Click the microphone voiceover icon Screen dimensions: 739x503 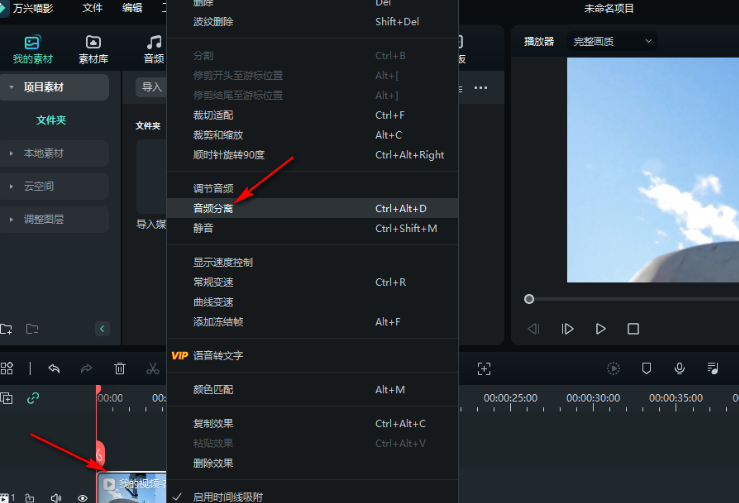point(680,368)
